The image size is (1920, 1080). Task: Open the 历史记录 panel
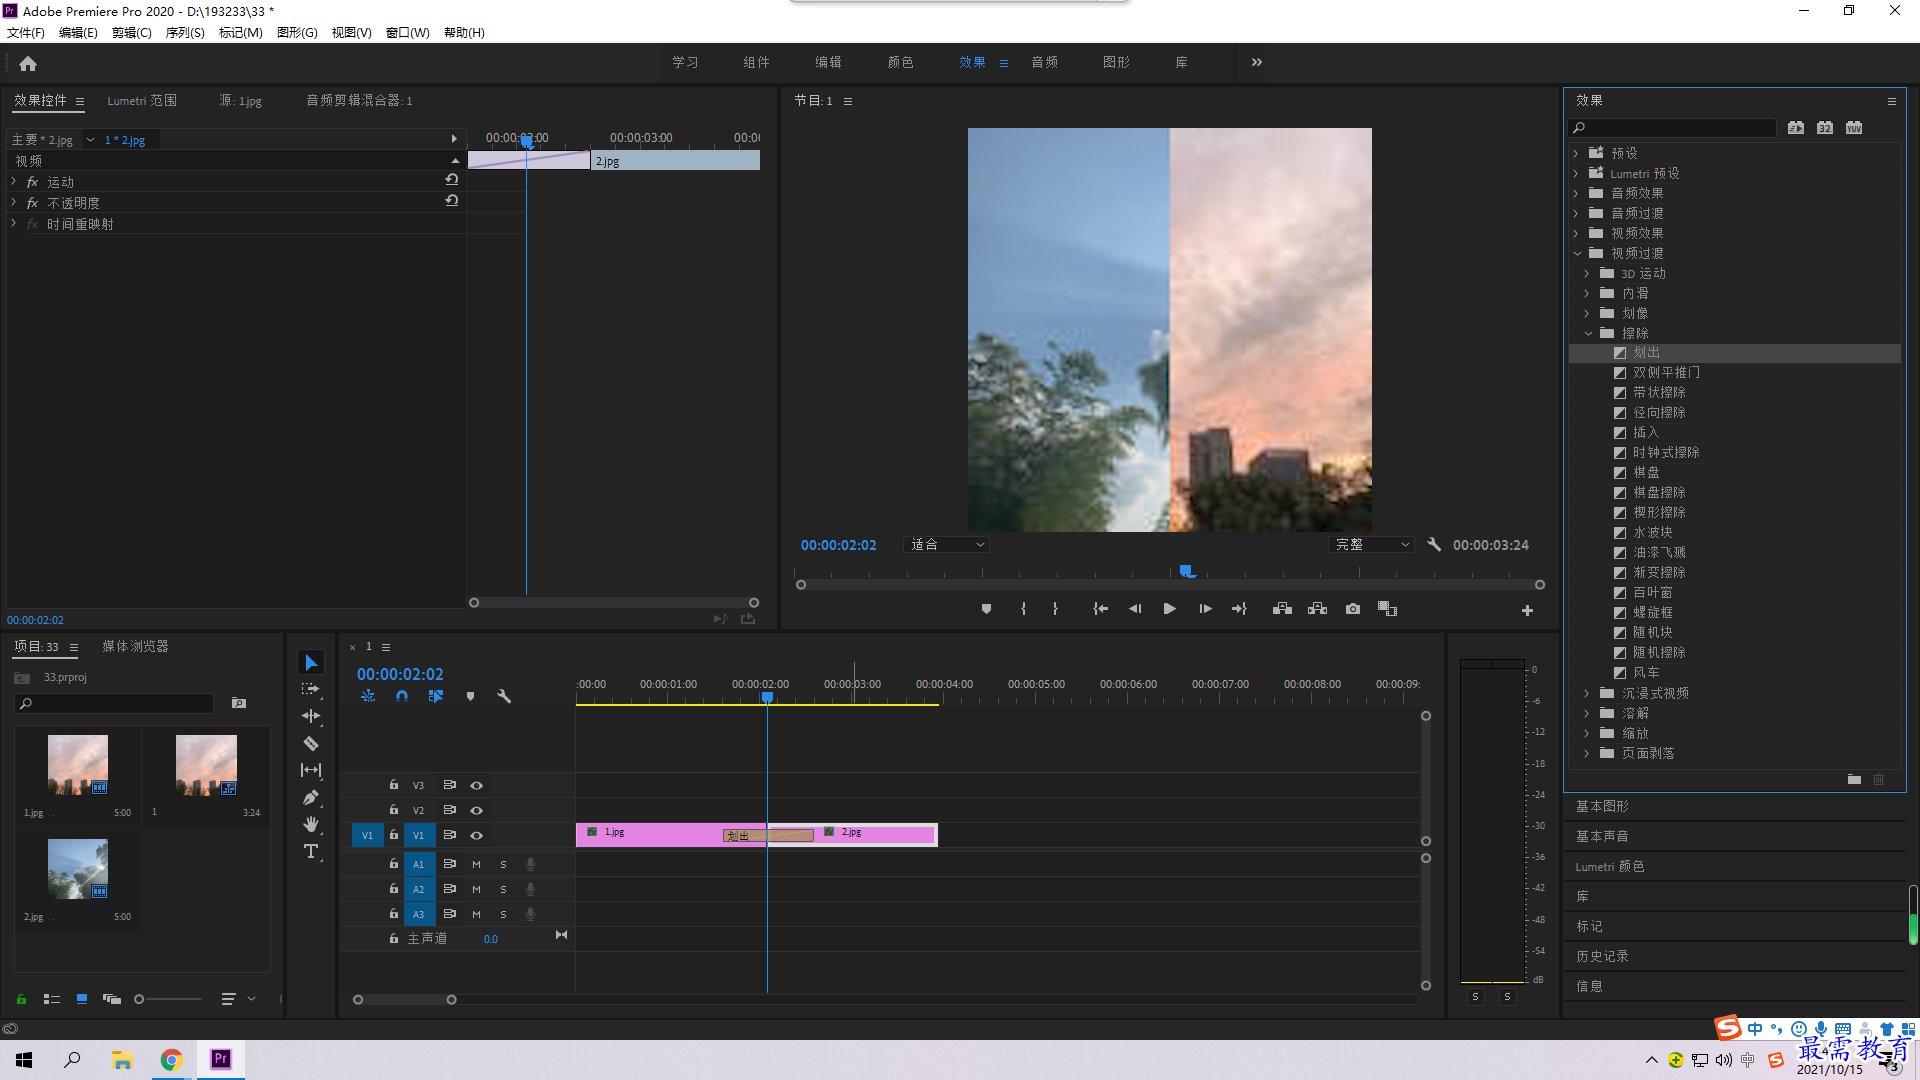pyautogui.click(x=1602, y=957)
